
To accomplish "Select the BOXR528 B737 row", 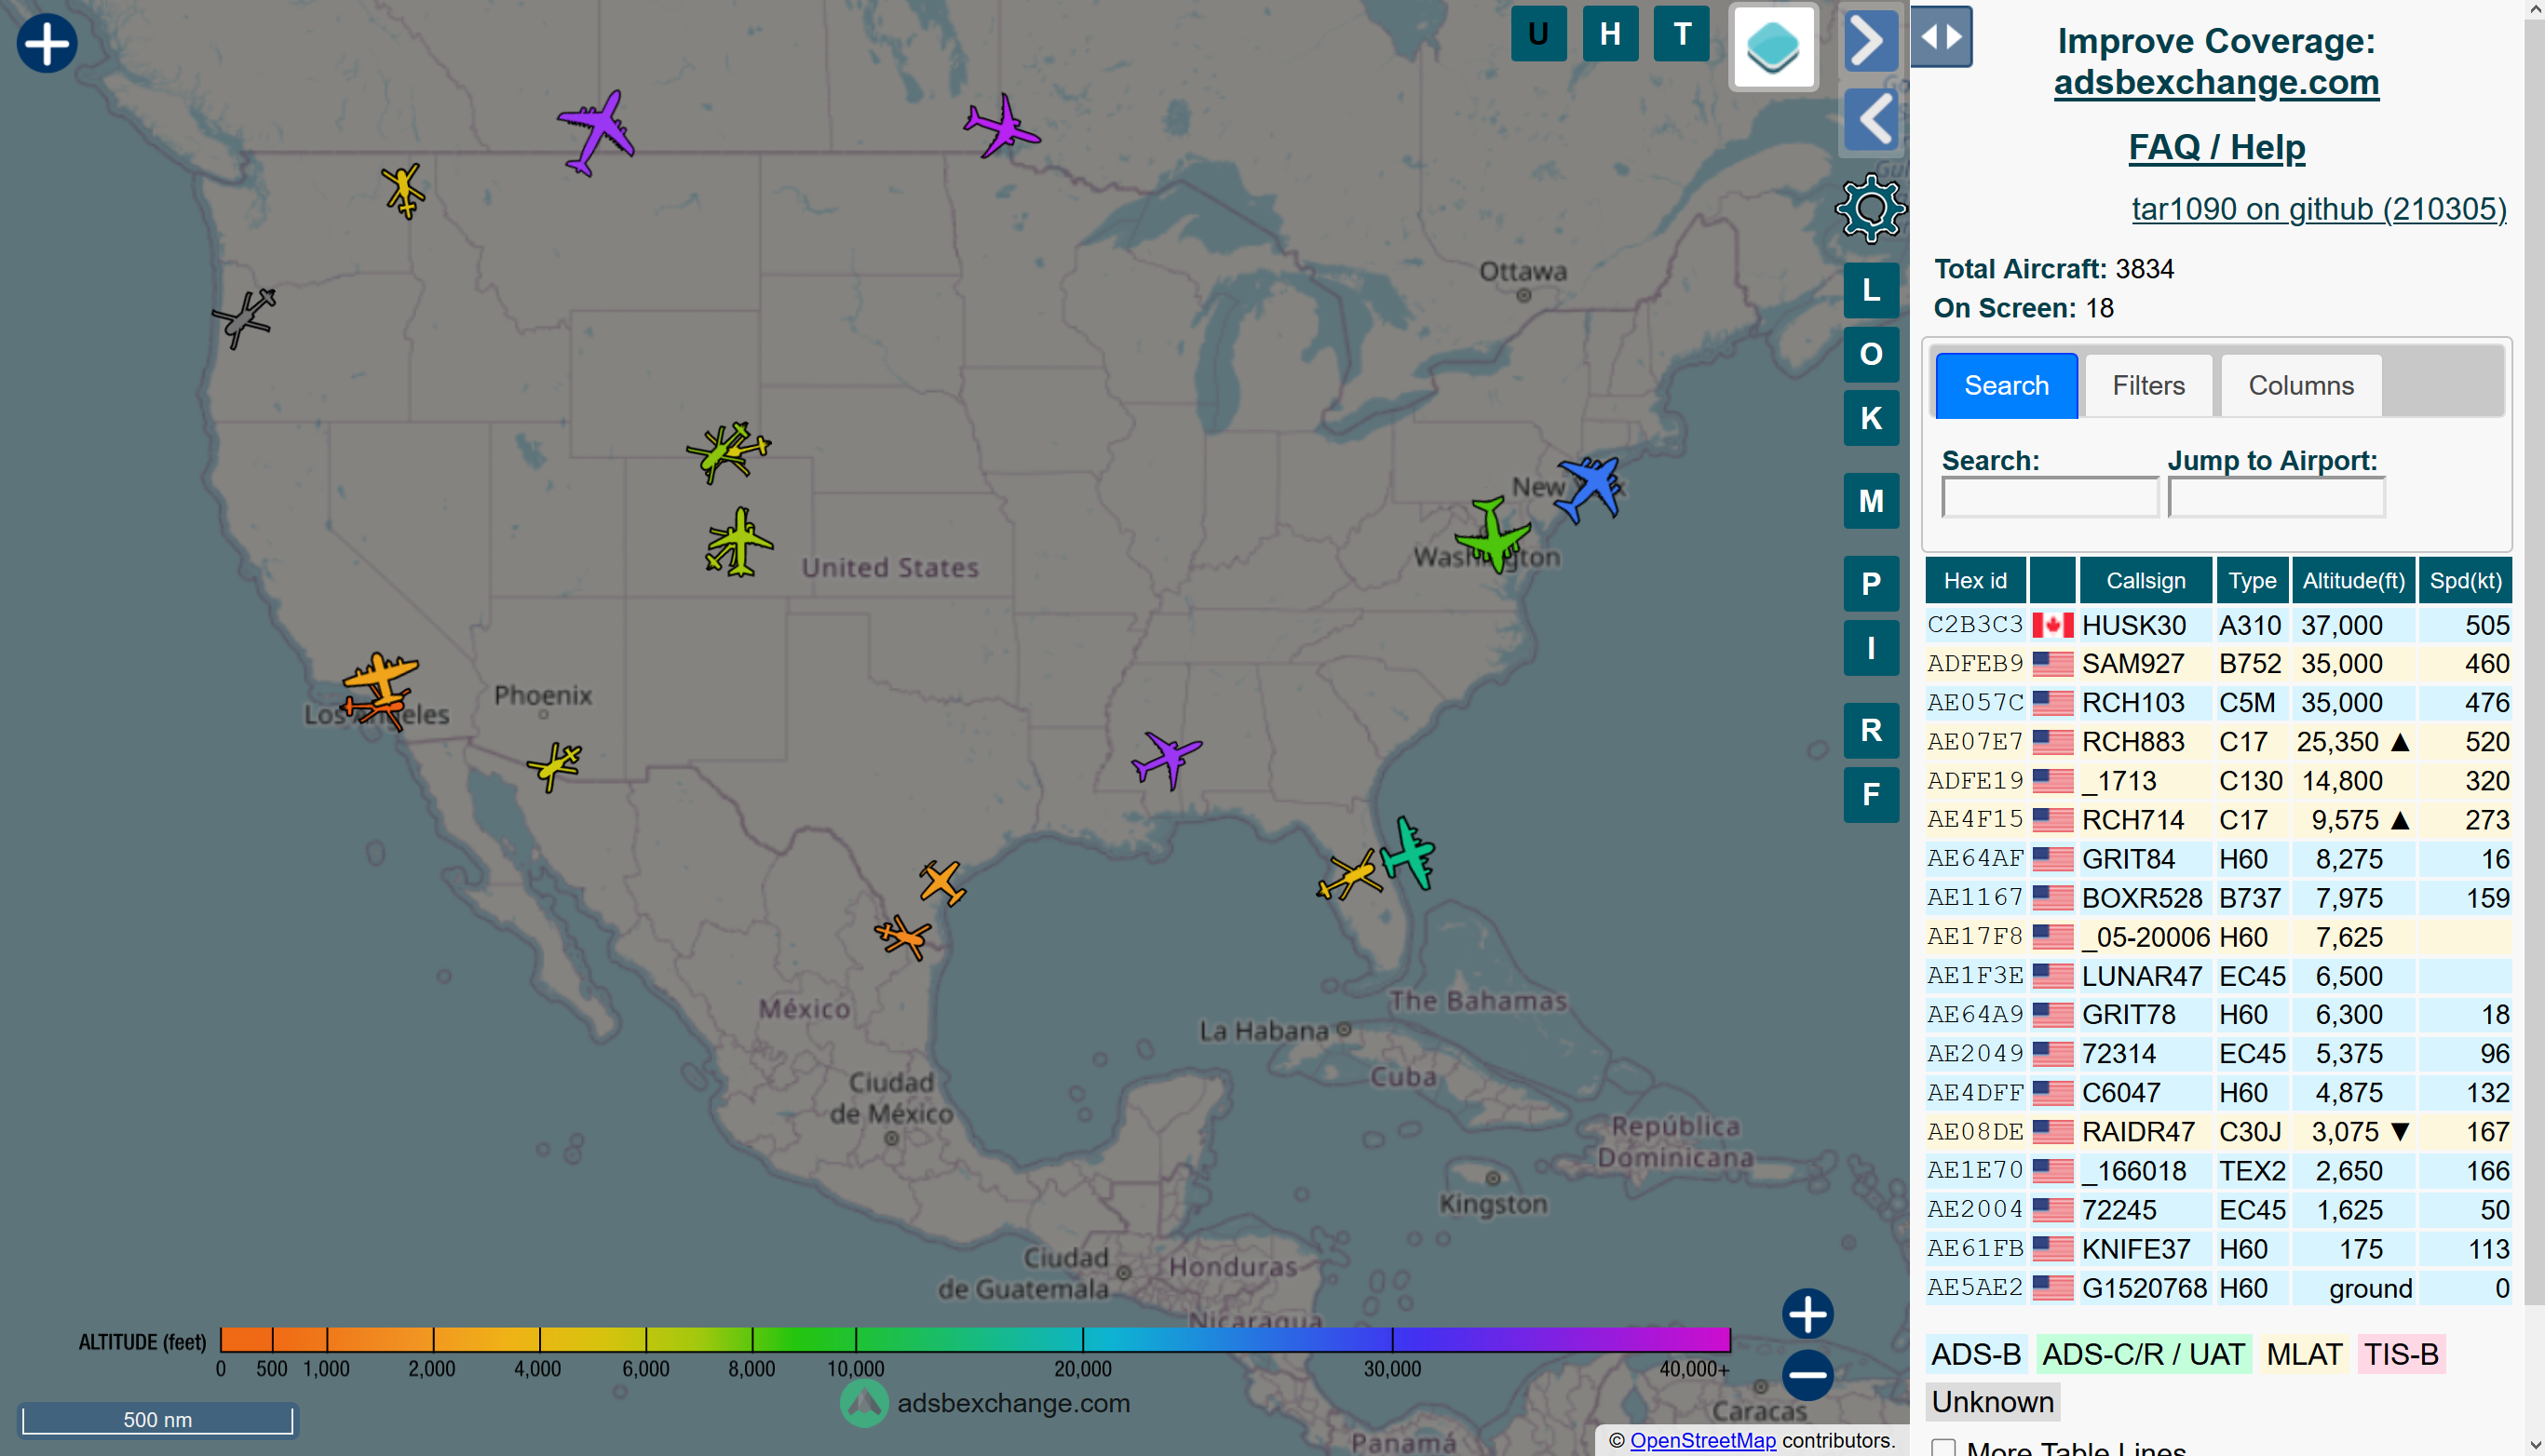I will point(2218,898).
